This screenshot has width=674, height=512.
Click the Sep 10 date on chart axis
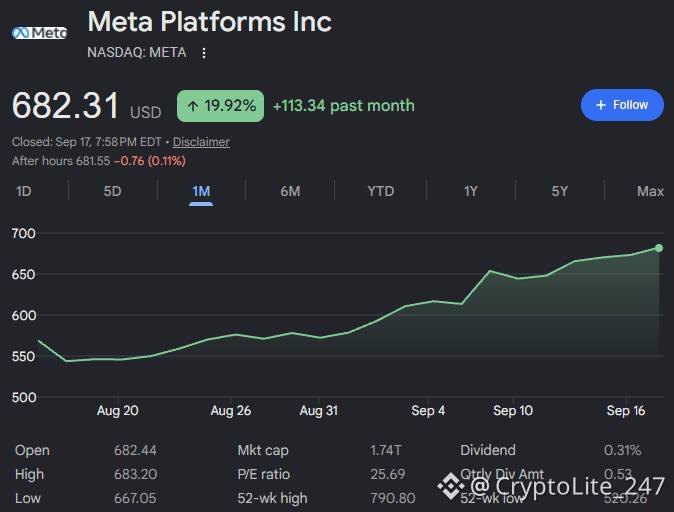click(513, 411)
